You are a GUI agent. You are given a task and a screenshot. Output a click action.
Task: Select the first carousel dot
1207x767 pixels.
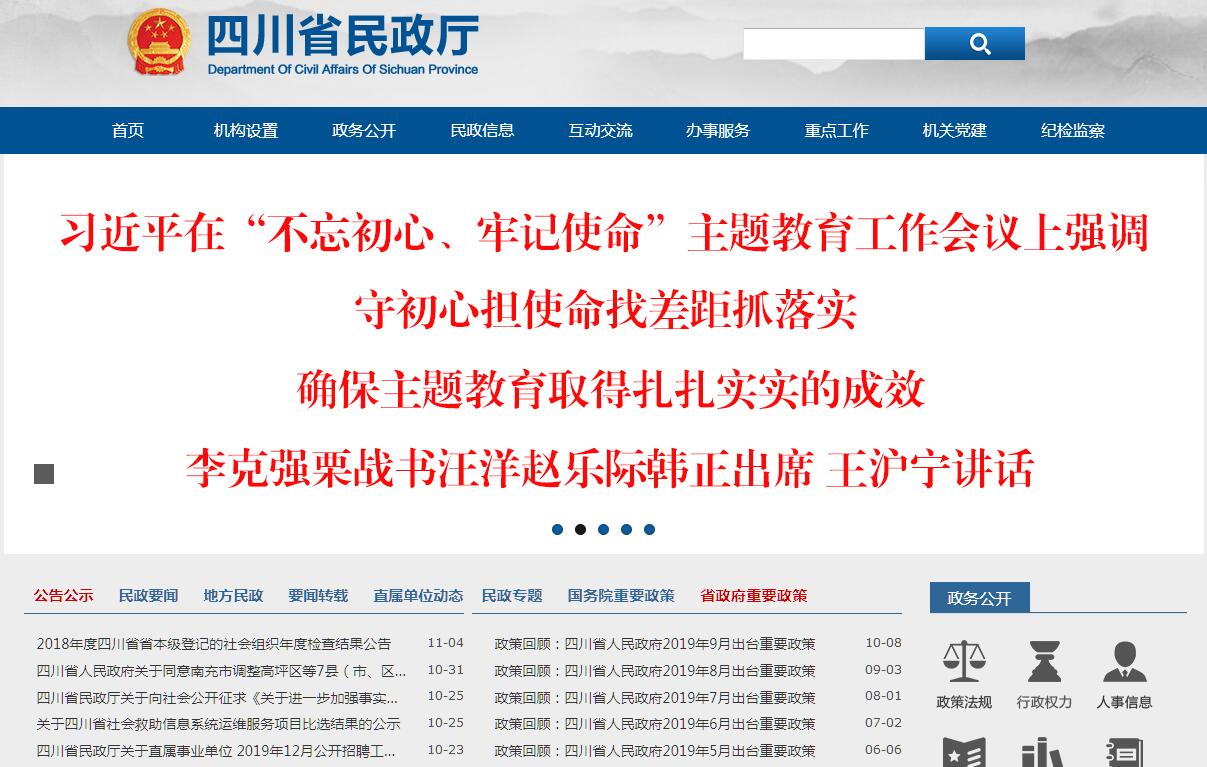click(x=558, y=530)
